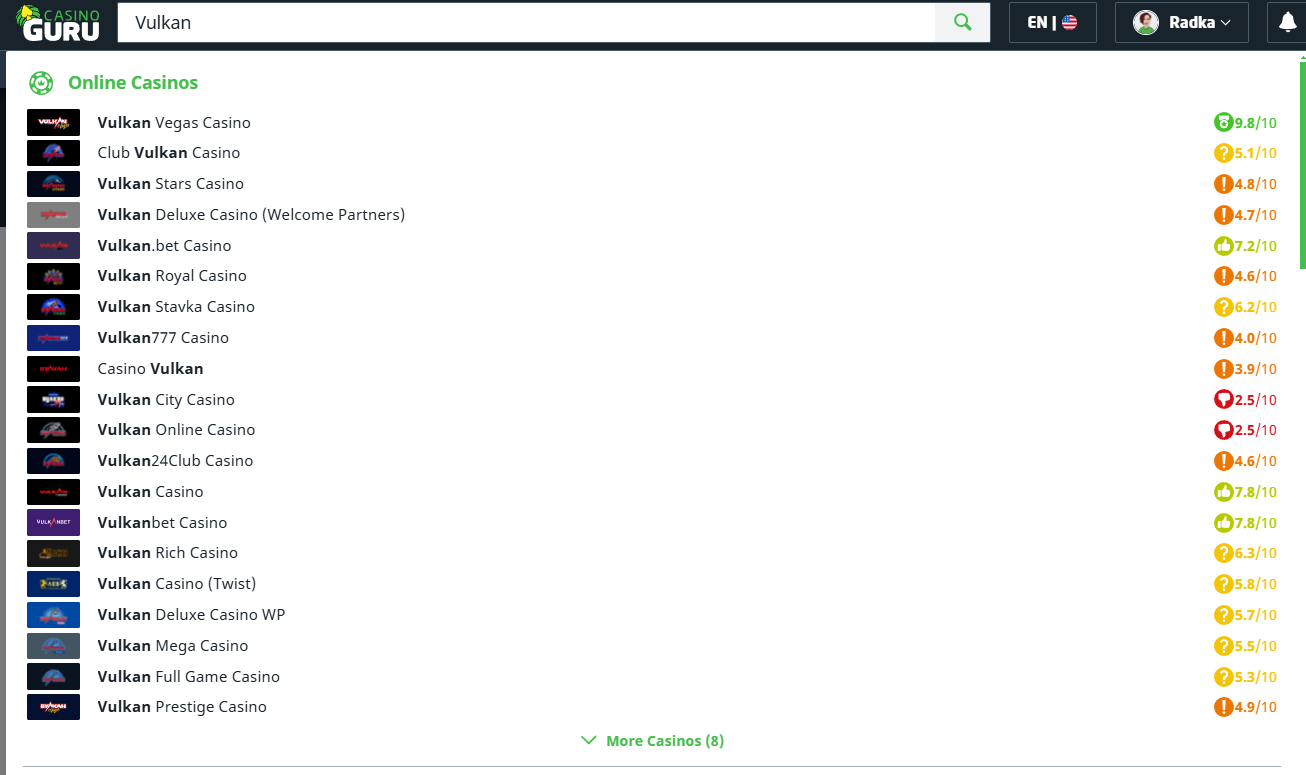Screen dimensions: 1306x775
Task: Expand More Casinos (8)
Action: point(652,741)
